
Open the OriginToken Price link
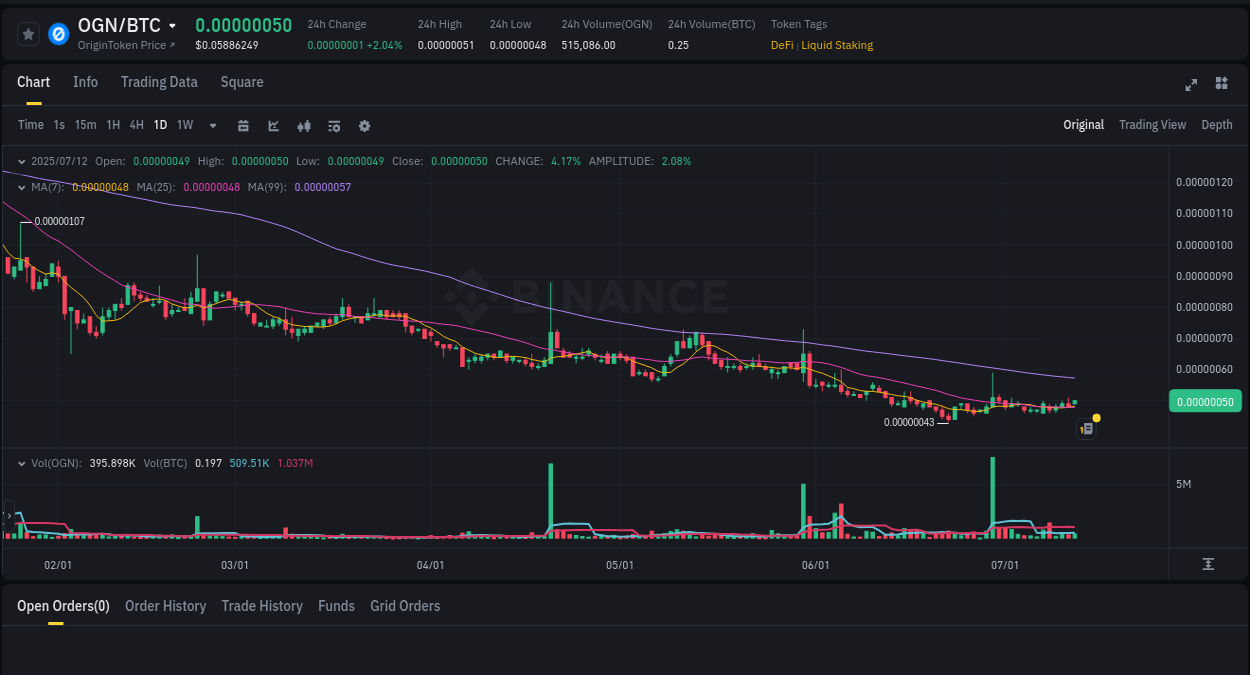pyautogui.click(x=127, y=45)
